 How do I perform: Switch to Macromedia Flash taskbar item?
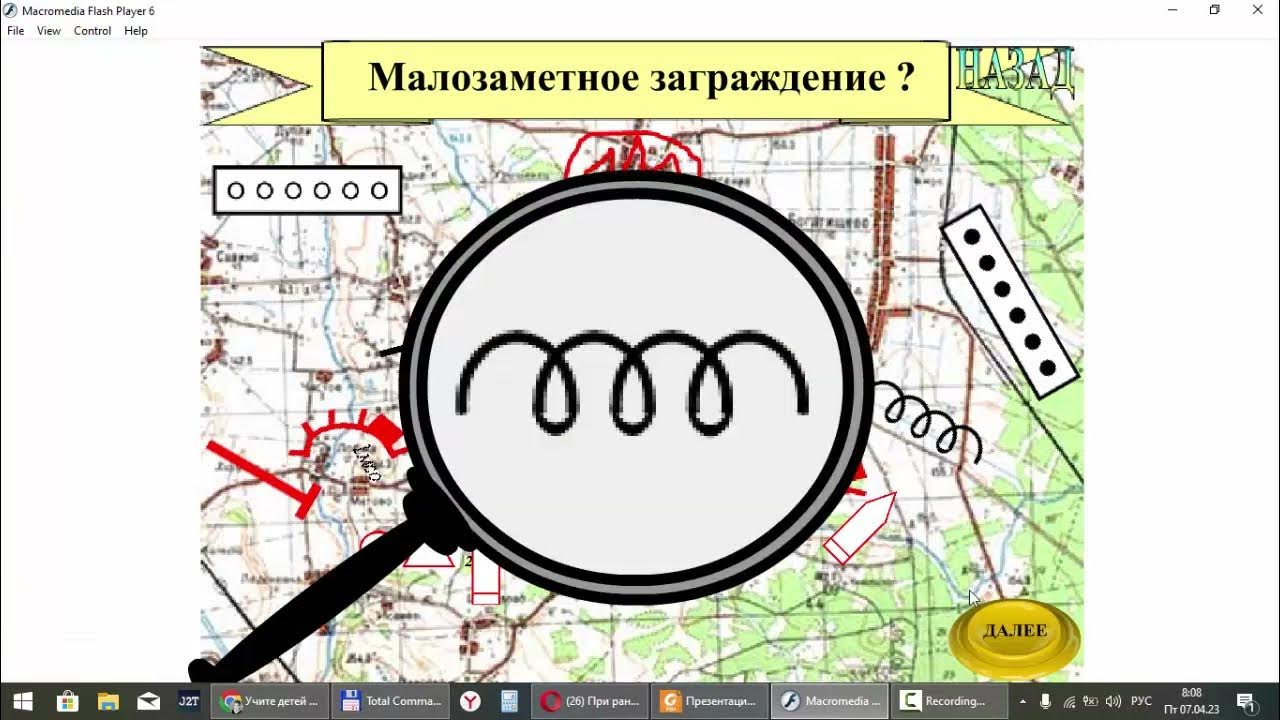(831, 701)
